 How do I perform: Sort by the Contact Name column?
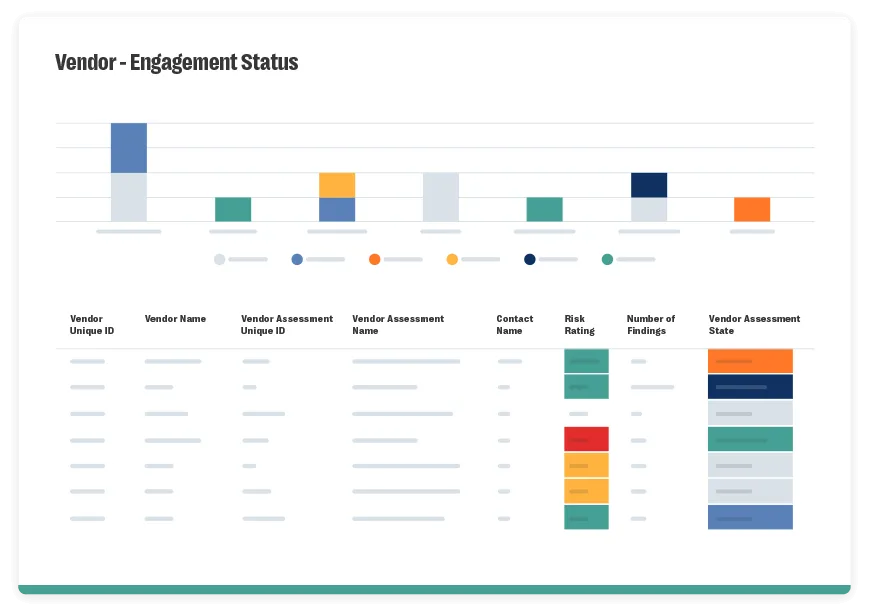[514, 325]
